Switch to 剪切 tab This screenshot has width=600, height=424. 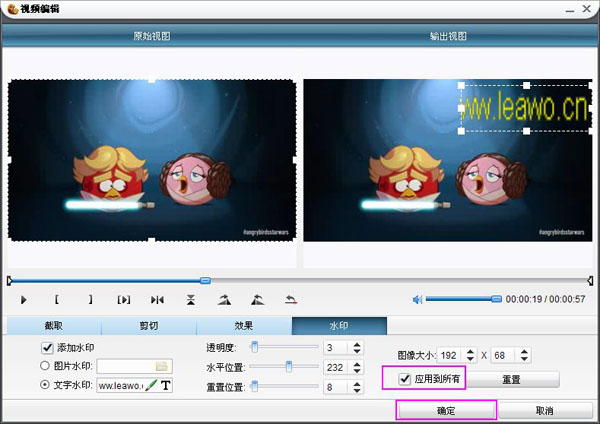pos(149,326)
